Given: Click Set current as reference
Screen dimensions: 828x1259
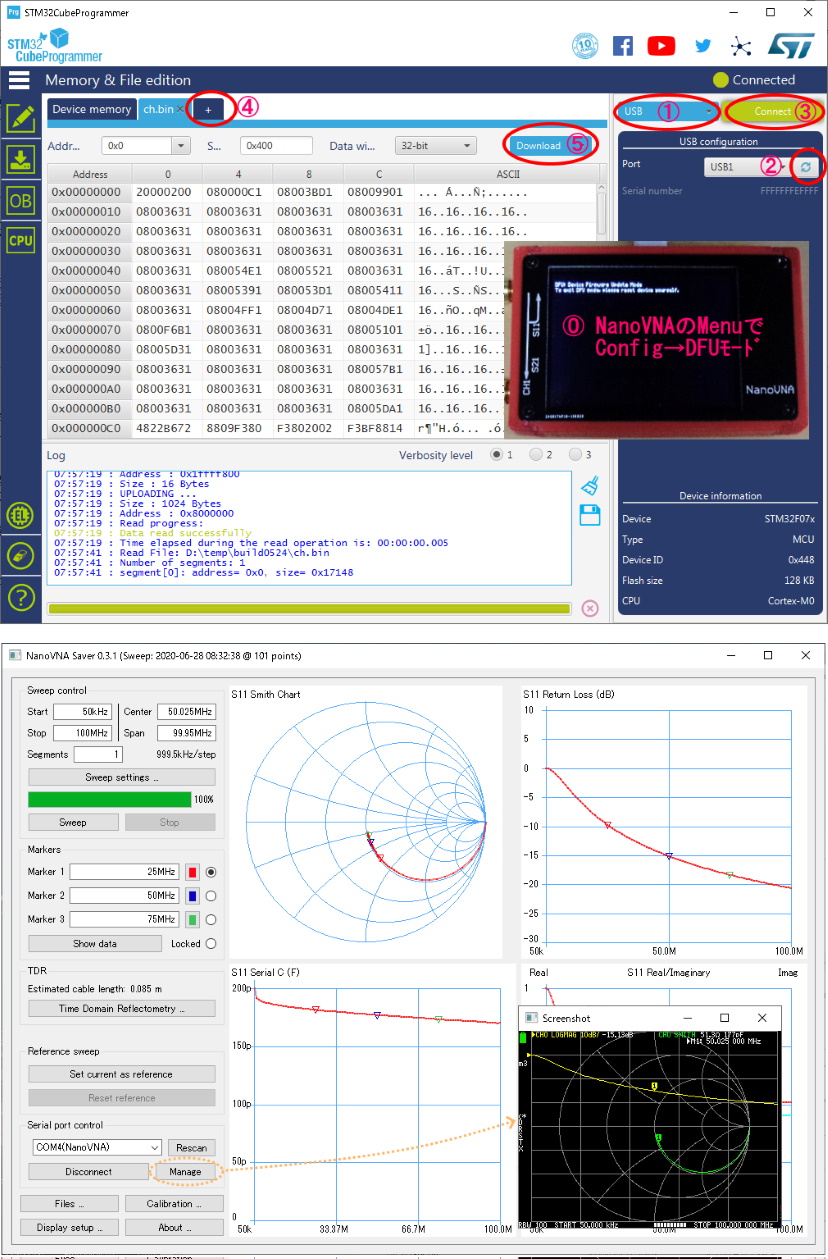Looking at the screenshot, I should [x=122, y=1074].
